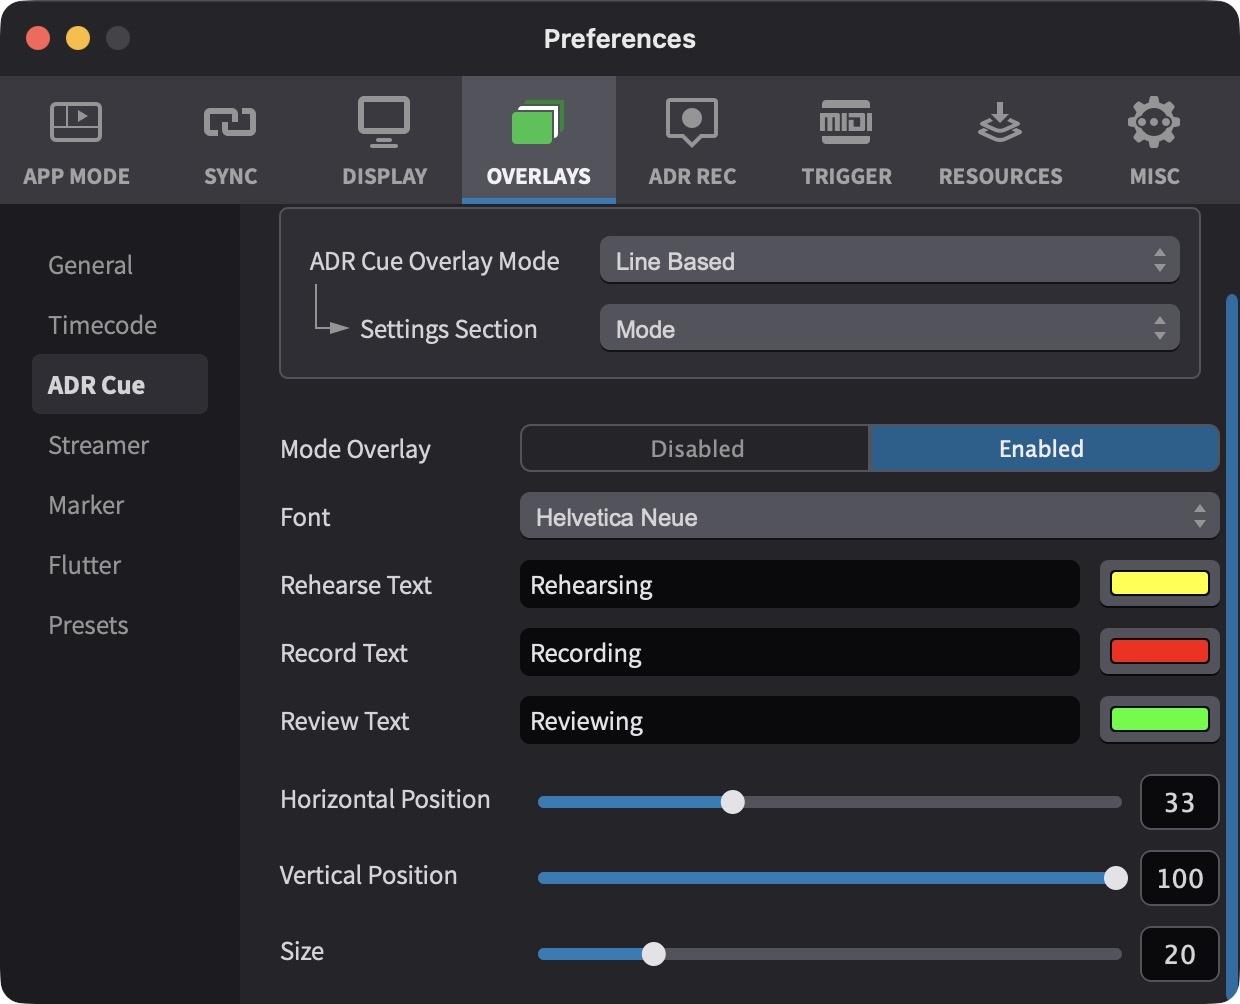Minimize the Preferences window
Image resolution: width=1240 pixels, height=1004 pixels.
78,38
